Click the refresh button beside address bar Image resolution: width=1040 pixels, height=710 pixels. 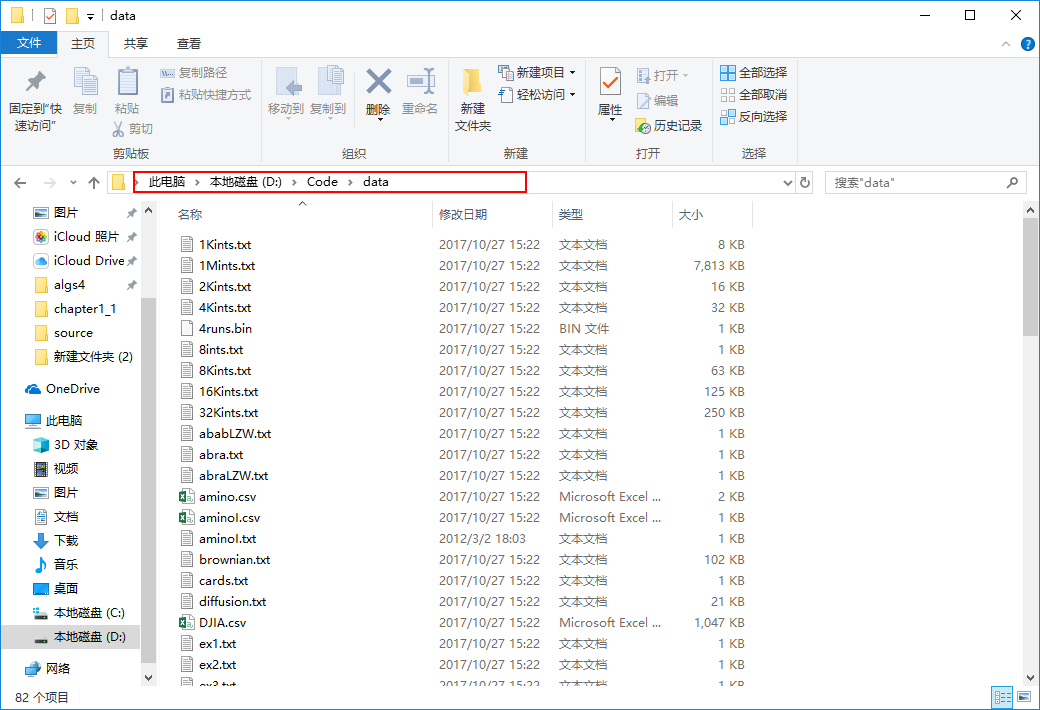click(x=805, y=182)
